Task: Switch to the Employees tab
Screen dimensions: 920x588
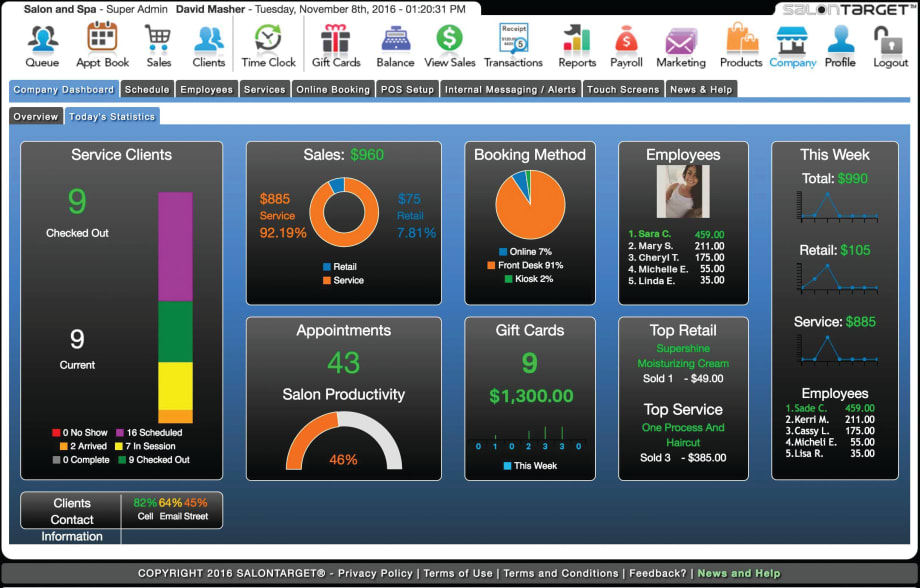Action: click(x=207, y=89)
